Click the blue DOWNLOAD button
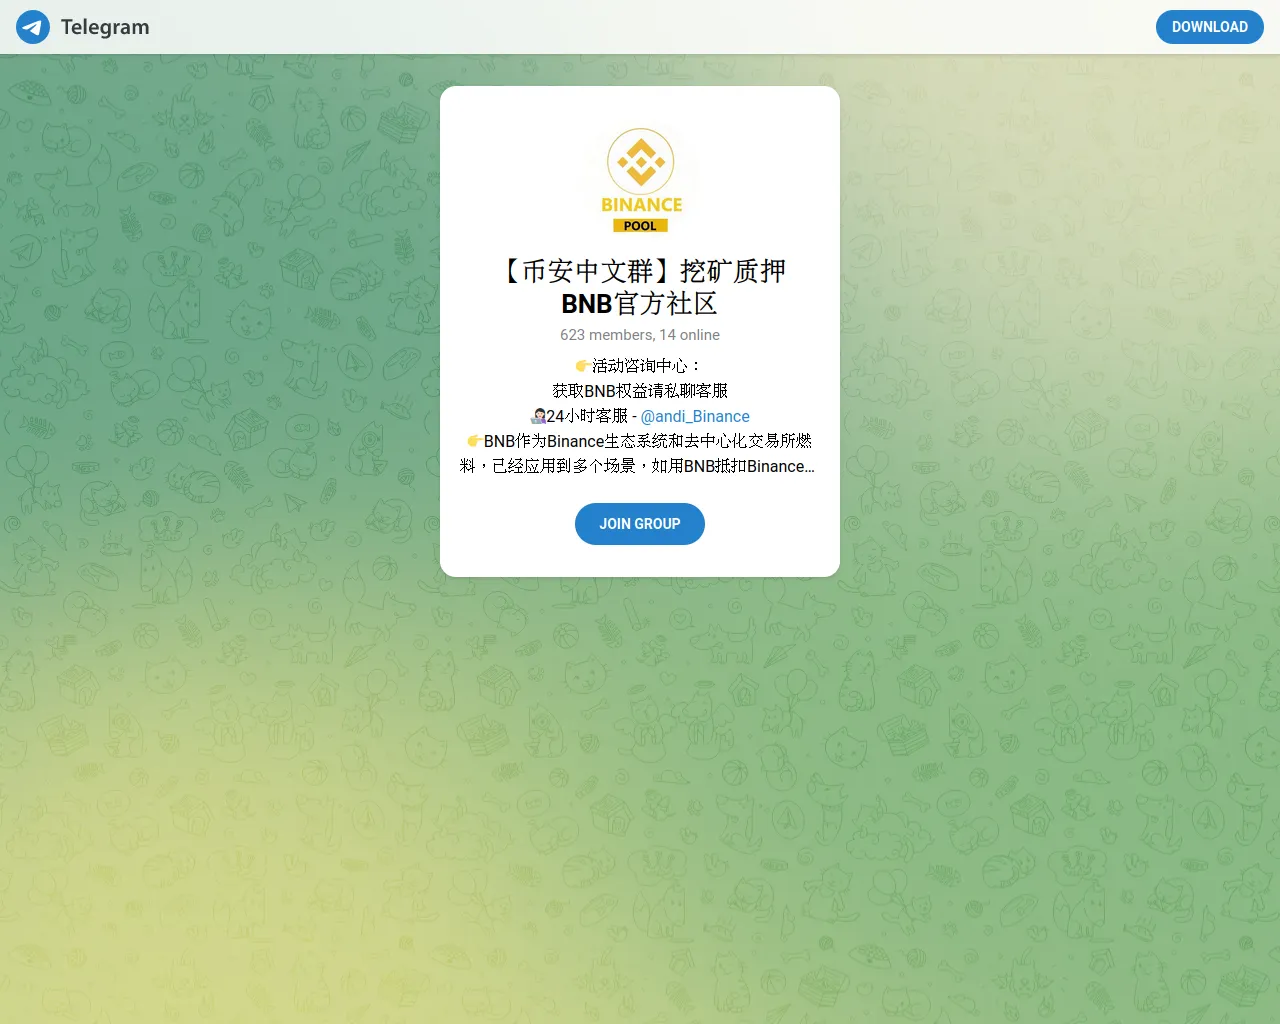This screenshot has width=1280, height=1024. pyautogui.click(x=1210, y=27)
